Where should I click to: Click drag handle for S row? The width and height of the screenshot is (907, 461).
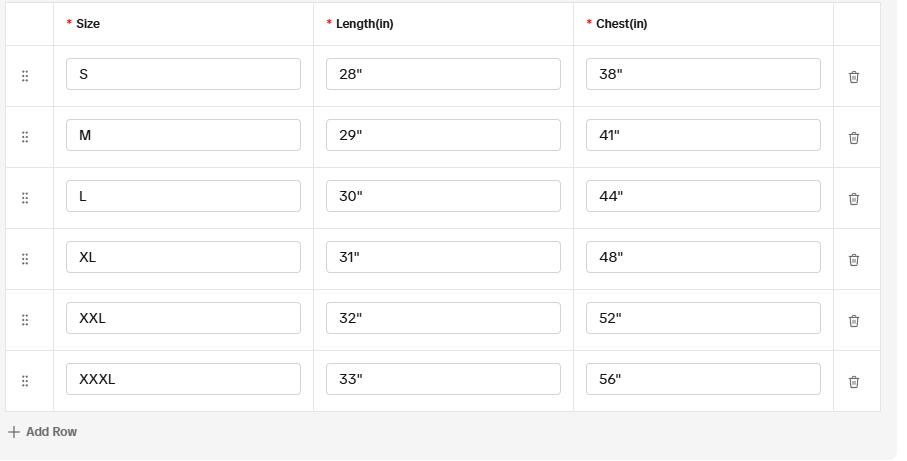(x=25, y=76)
